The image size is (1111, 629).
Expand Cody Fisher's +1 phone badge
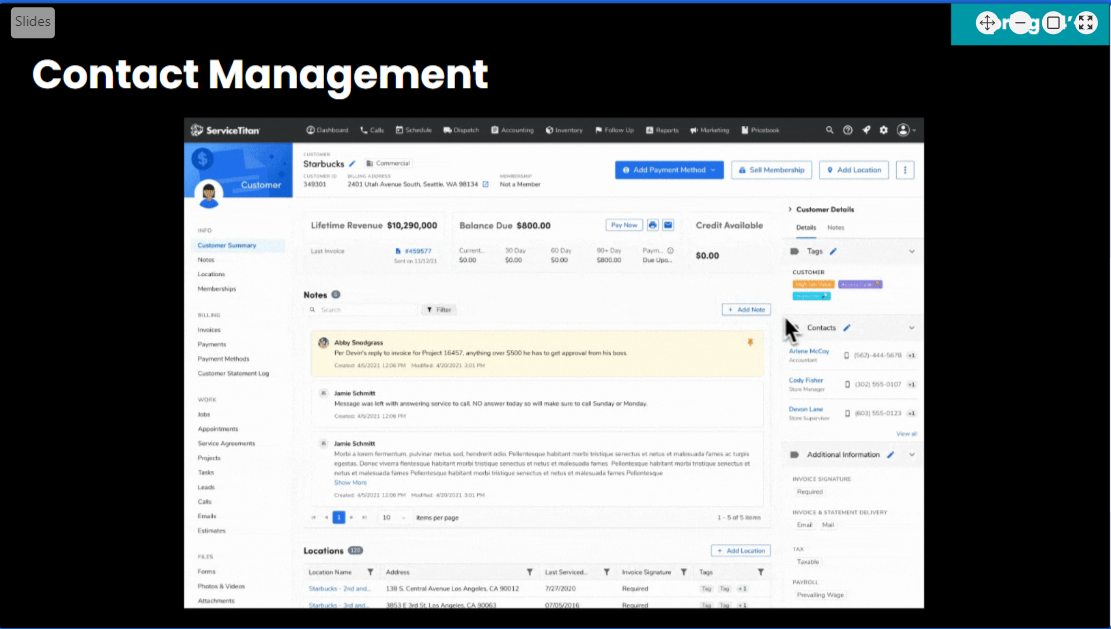(x=911, y=385)
